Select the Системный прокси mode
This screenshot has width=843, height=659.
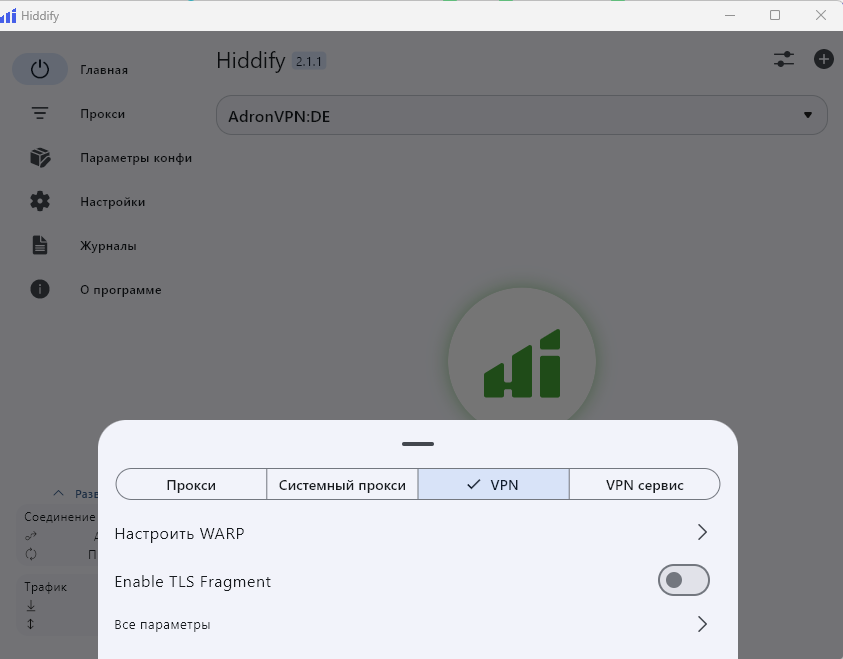pos(342,485)
